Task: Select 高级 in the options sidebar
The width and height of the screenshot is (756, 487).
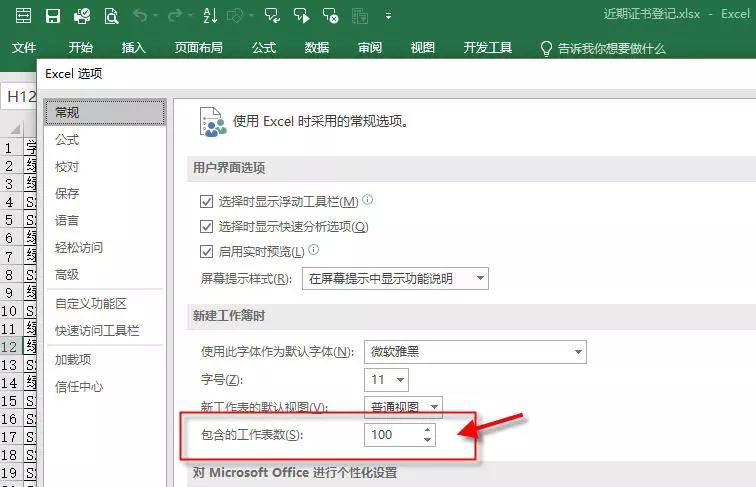Action: [67, 274]
